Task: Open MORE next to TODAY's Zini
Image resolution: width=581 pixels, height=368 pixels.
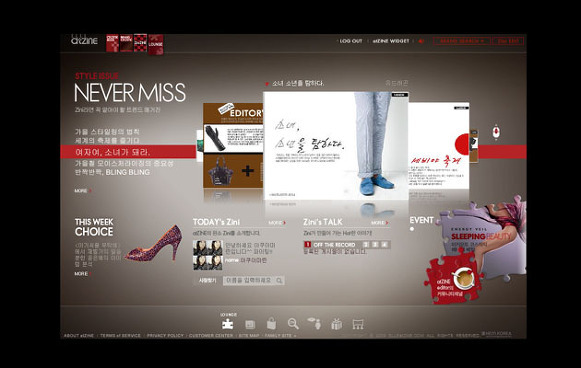Action: pyautogui.click(x=277, y=223)
